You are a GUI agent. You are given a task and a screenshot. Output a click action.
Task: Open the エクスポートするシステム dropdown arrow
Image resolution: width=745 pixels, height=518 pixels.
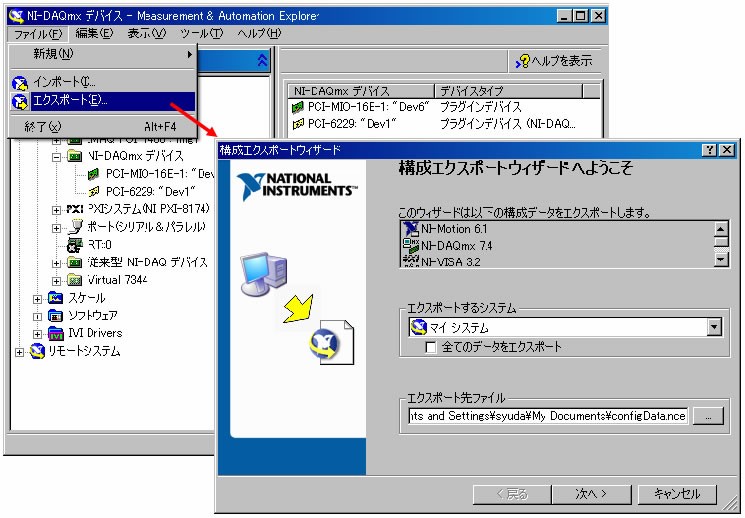(x=714, y=327)
